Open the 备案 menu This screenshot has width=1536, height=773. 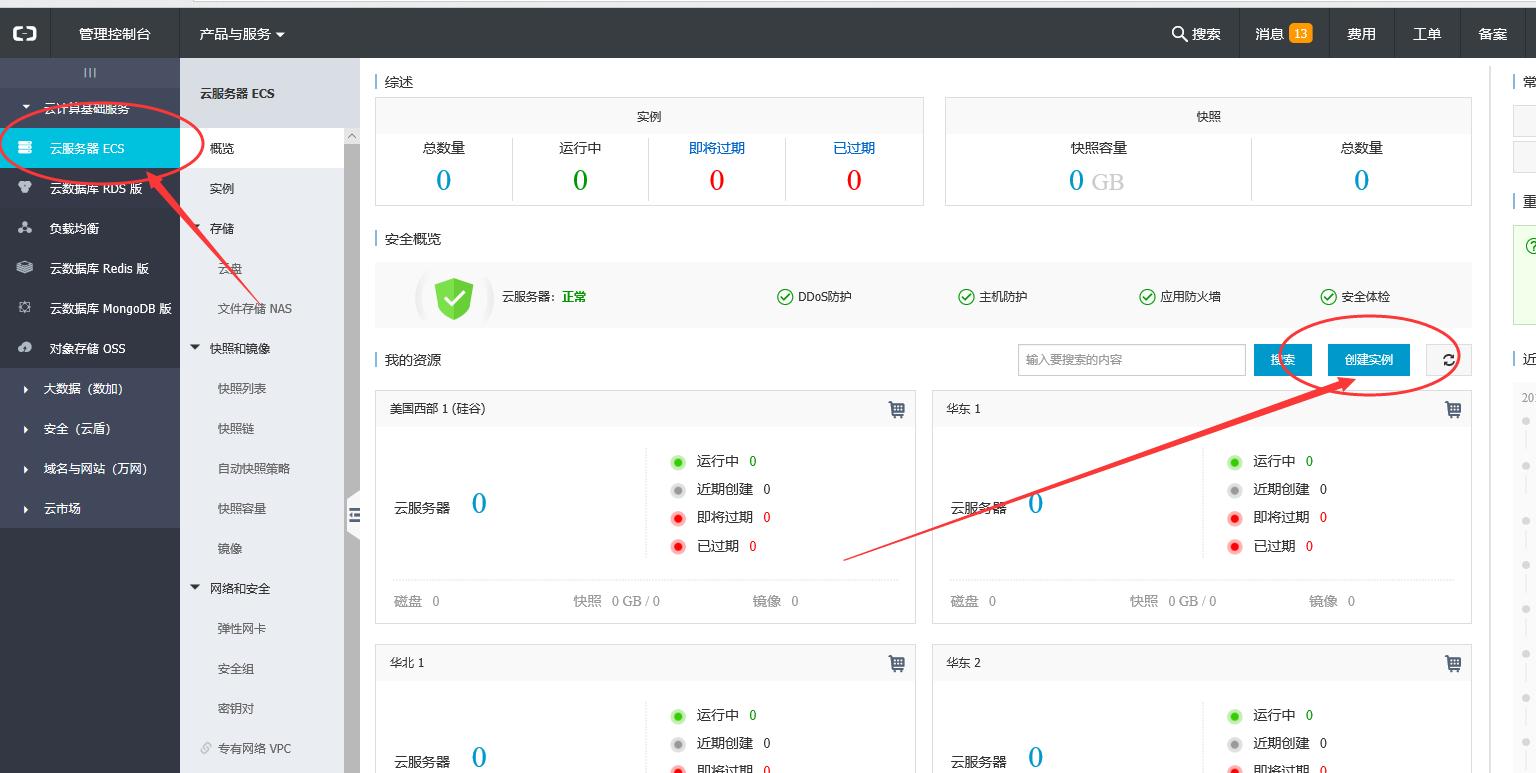point(1493,34)
